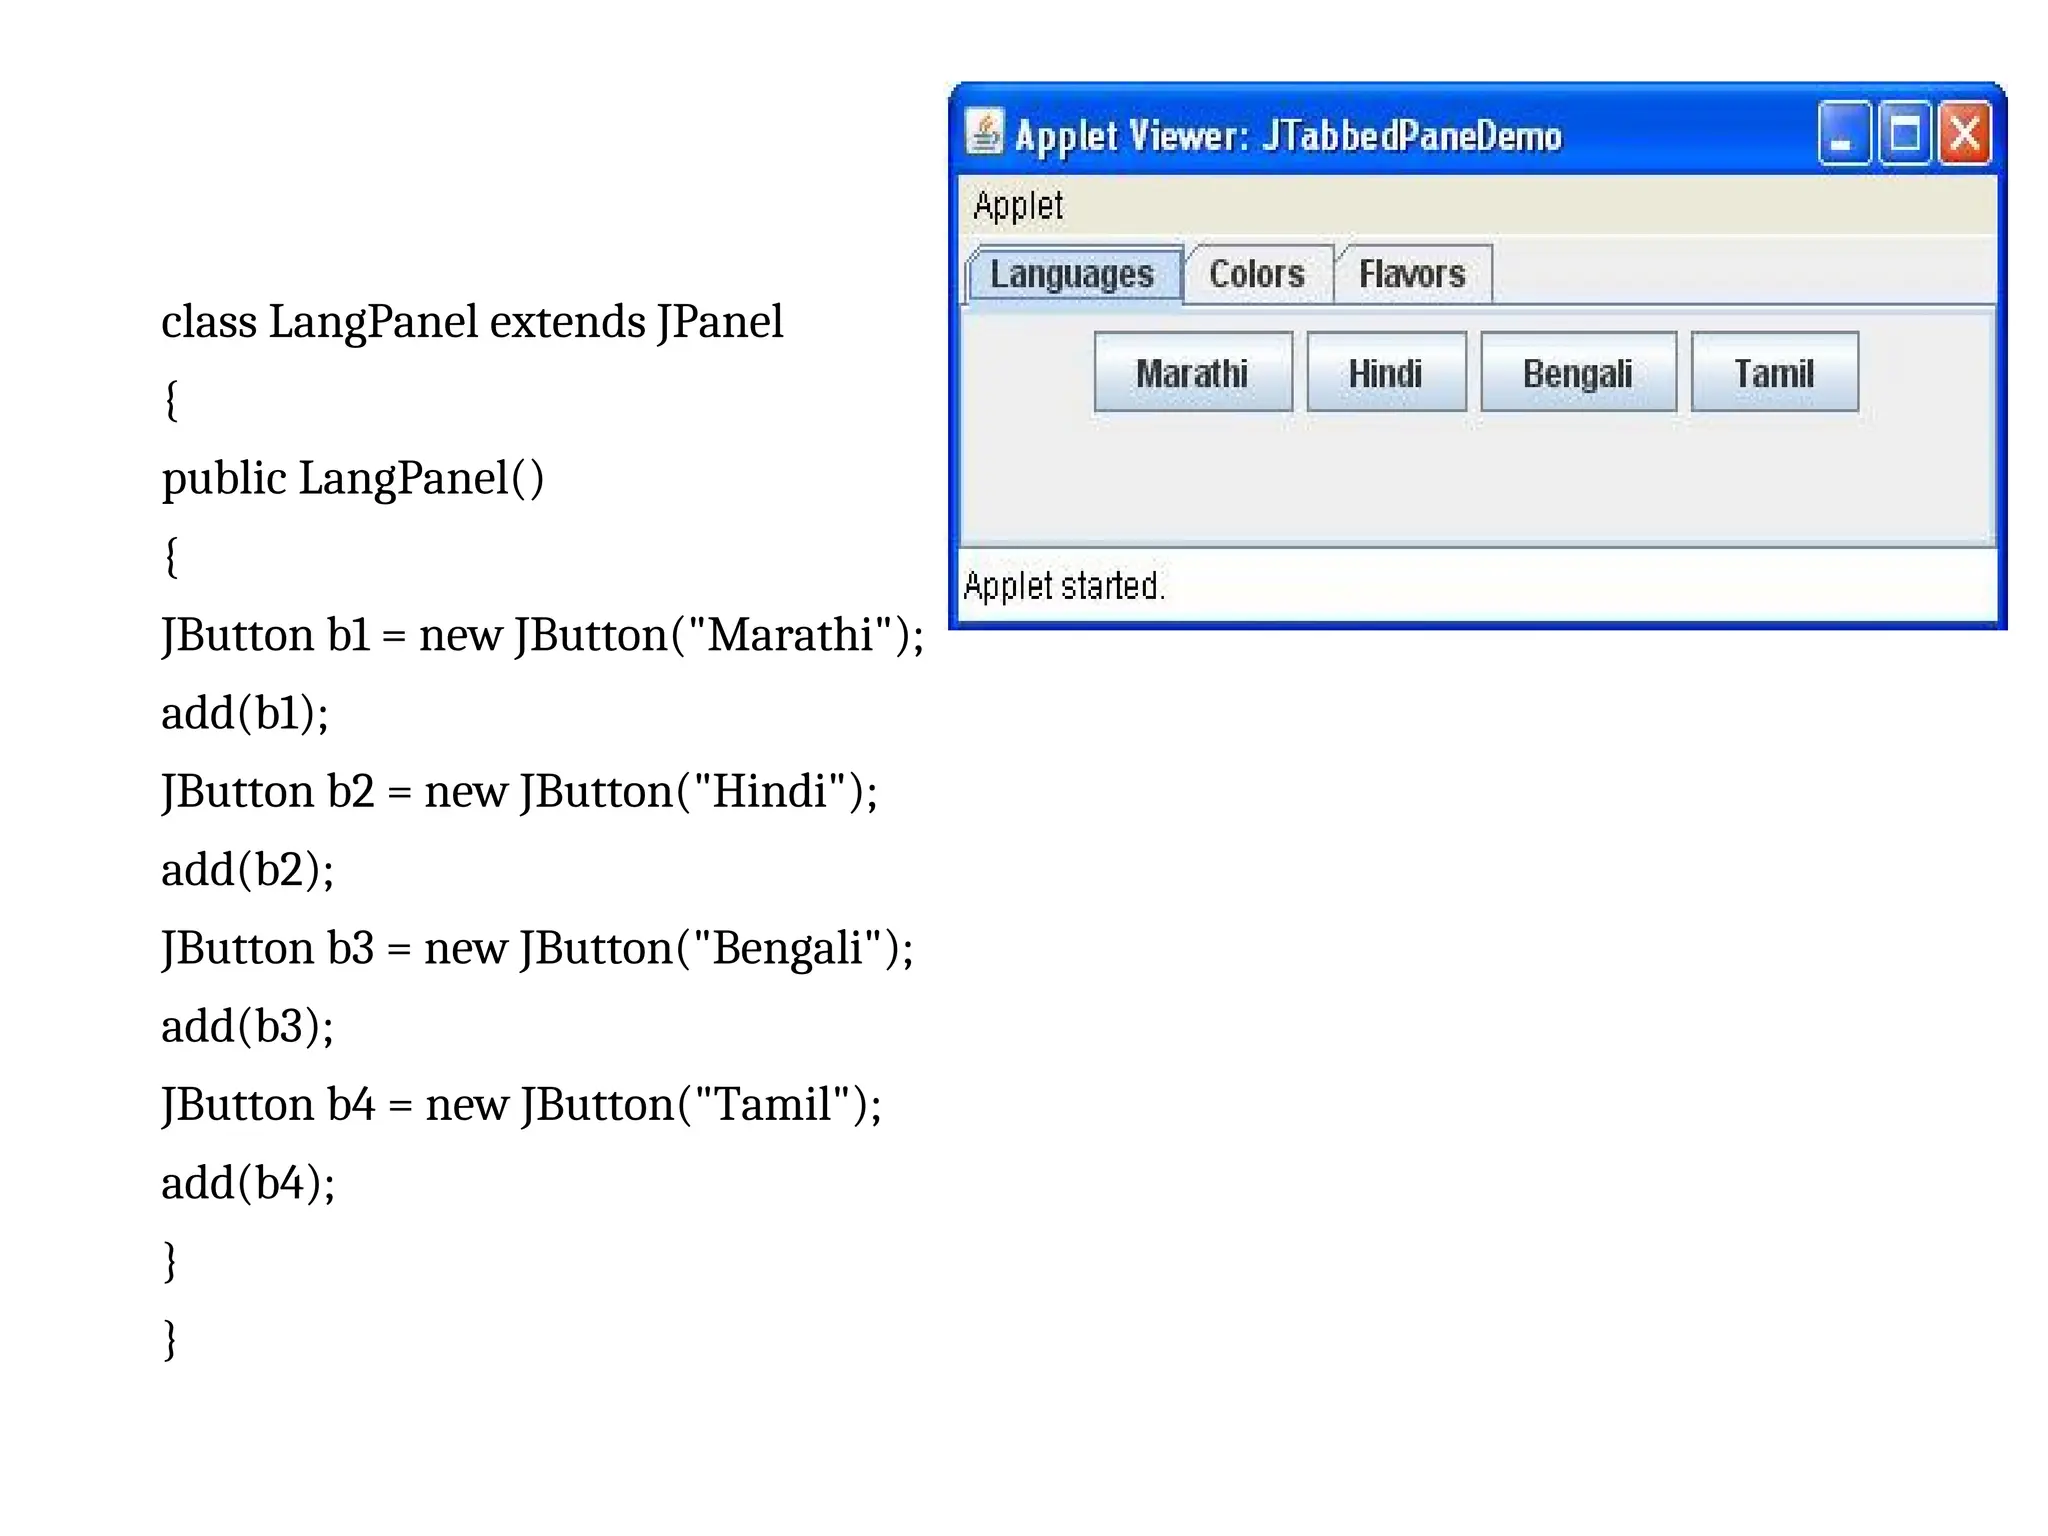Click the 'add(b2);' code line
This screenshot has width=2048, height=1536.
248,870
